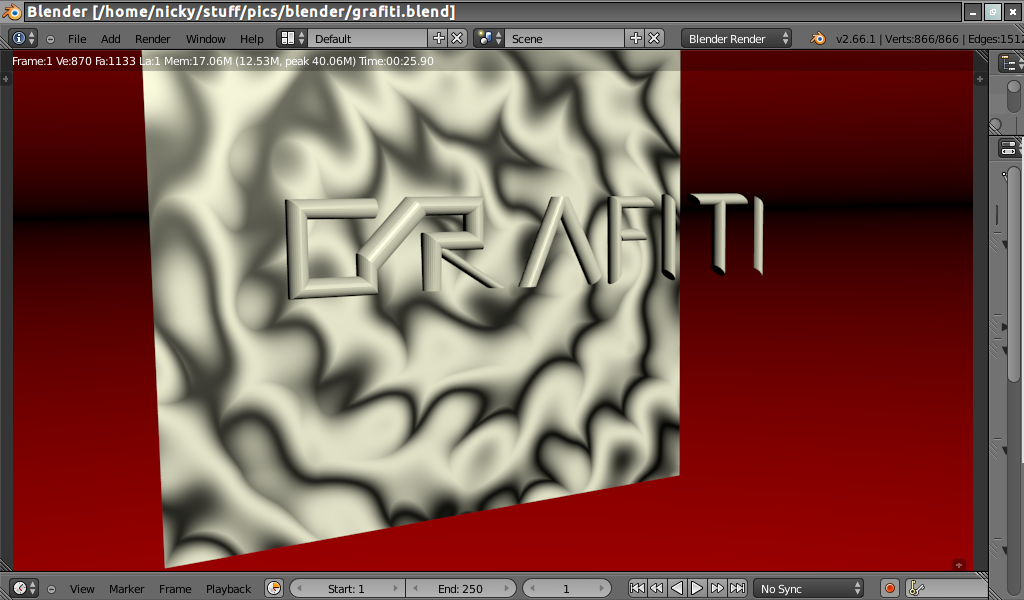Open the No Sync dropdown
The height and width of the screenshot is (600, 1024).
808,589
